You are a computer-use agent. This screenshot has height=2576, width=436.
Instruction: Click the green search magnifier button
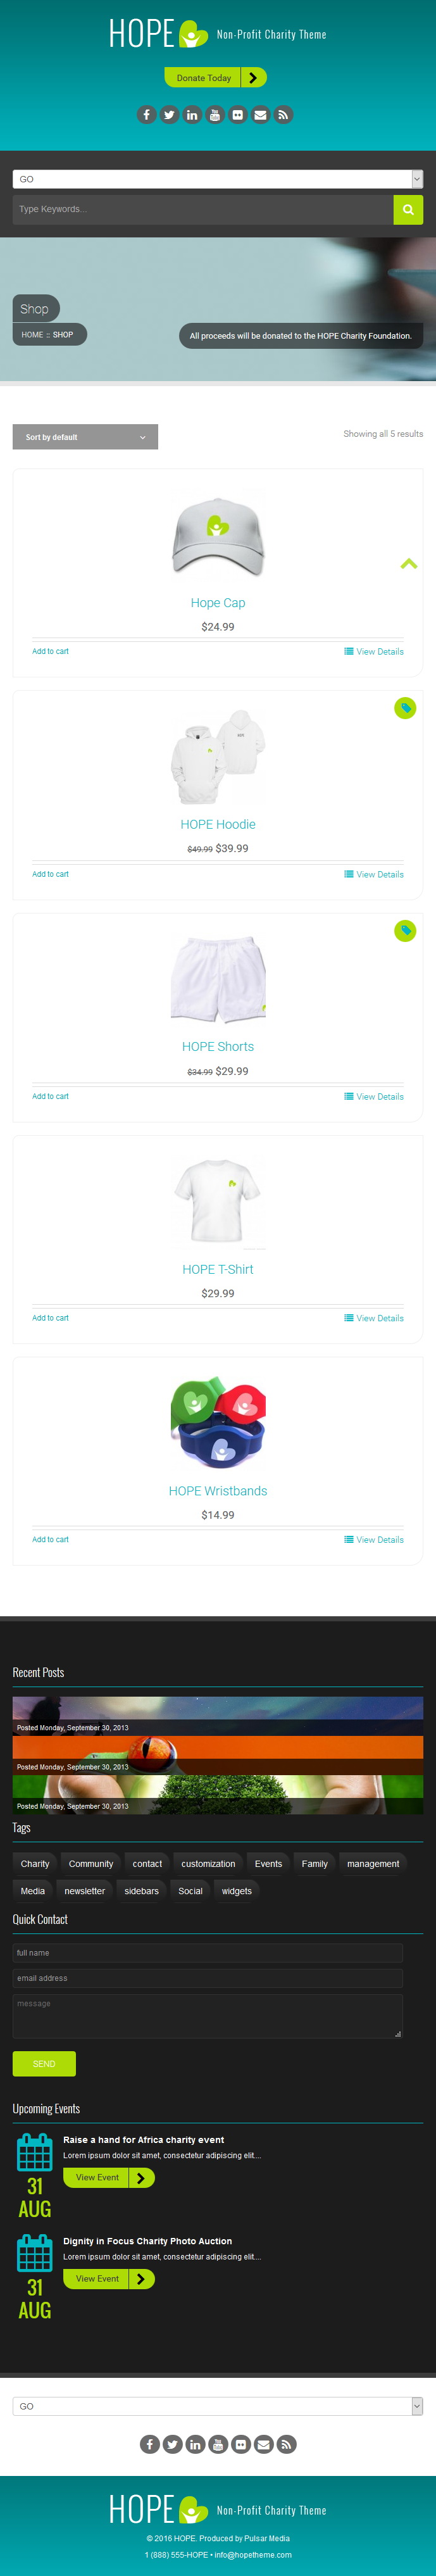408,210
